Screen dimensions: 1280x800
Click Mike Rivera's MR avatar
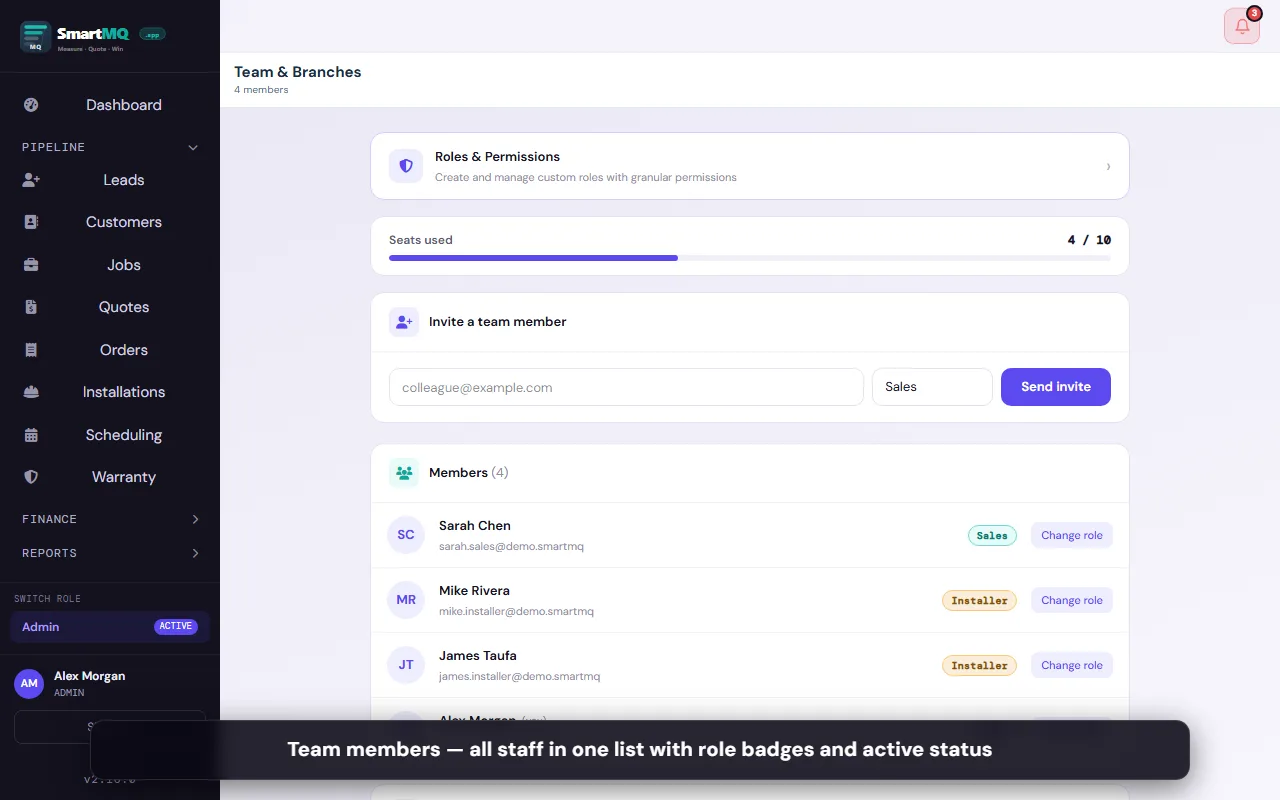point(406,600)
